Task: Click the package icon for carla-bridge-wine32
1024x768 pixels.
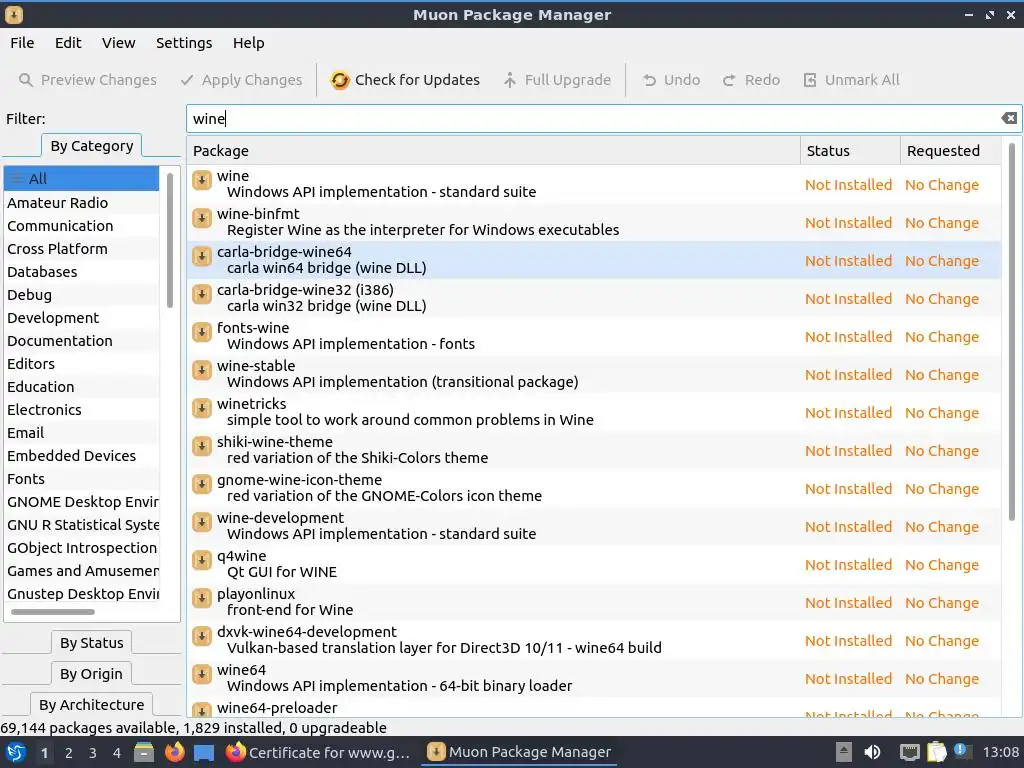Action: (x=202, y=294)
